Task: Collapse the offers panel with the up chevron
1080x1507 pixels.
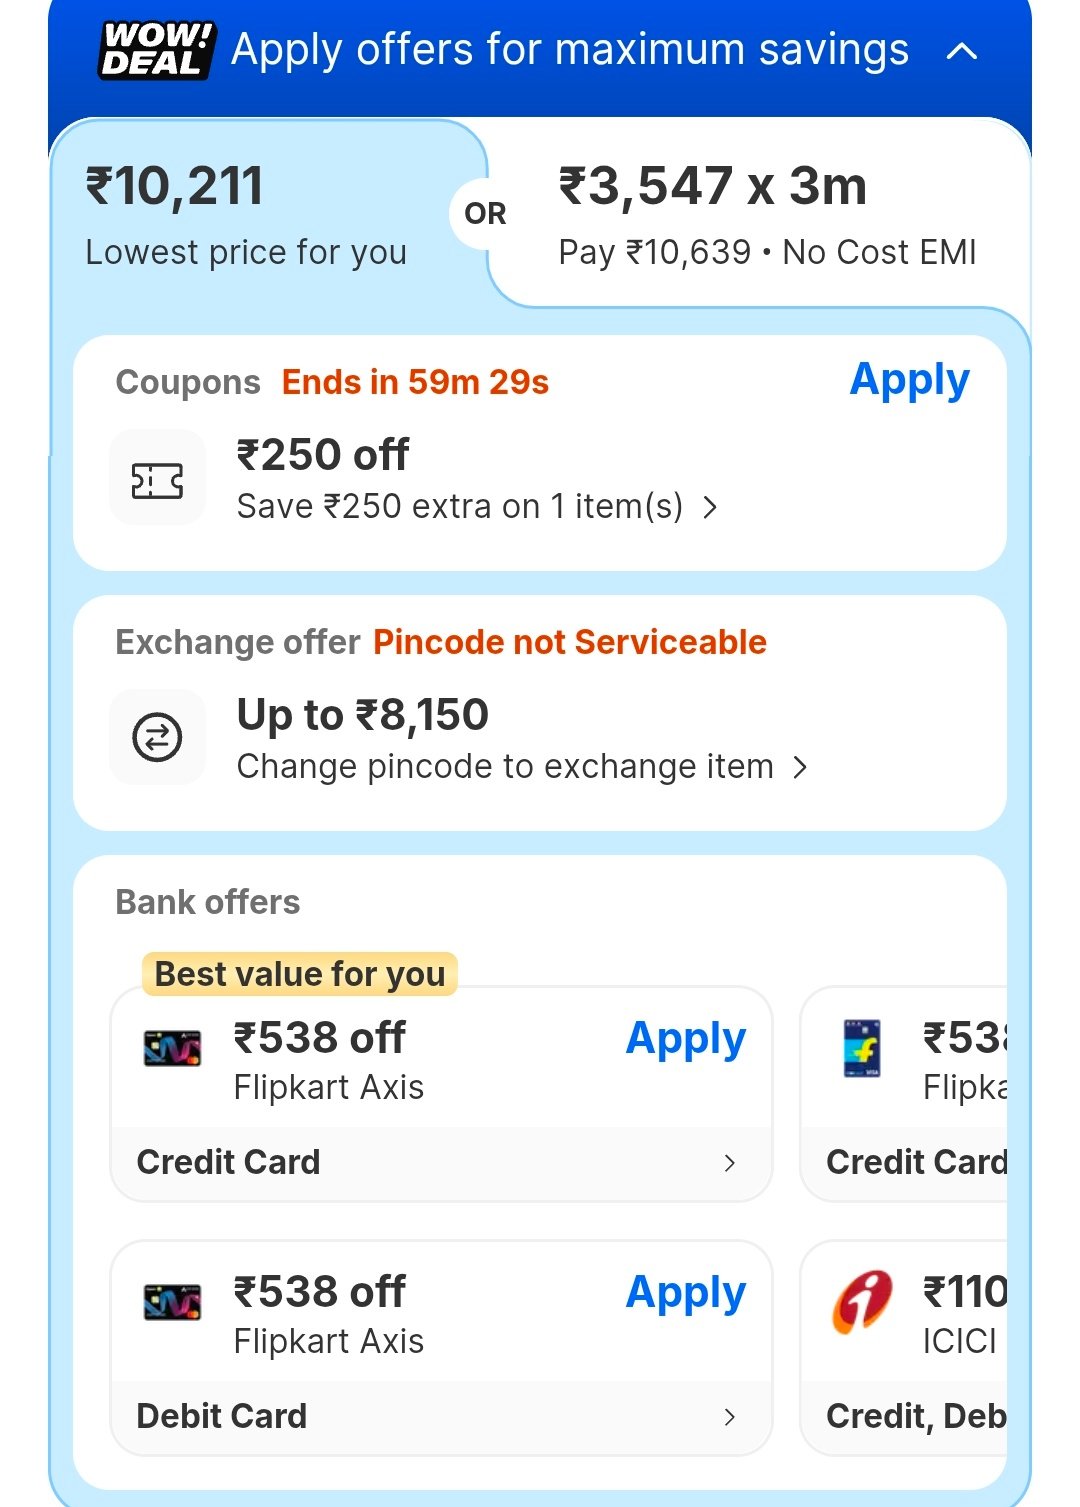Action: pyautogui.click(x=962, y=51)
